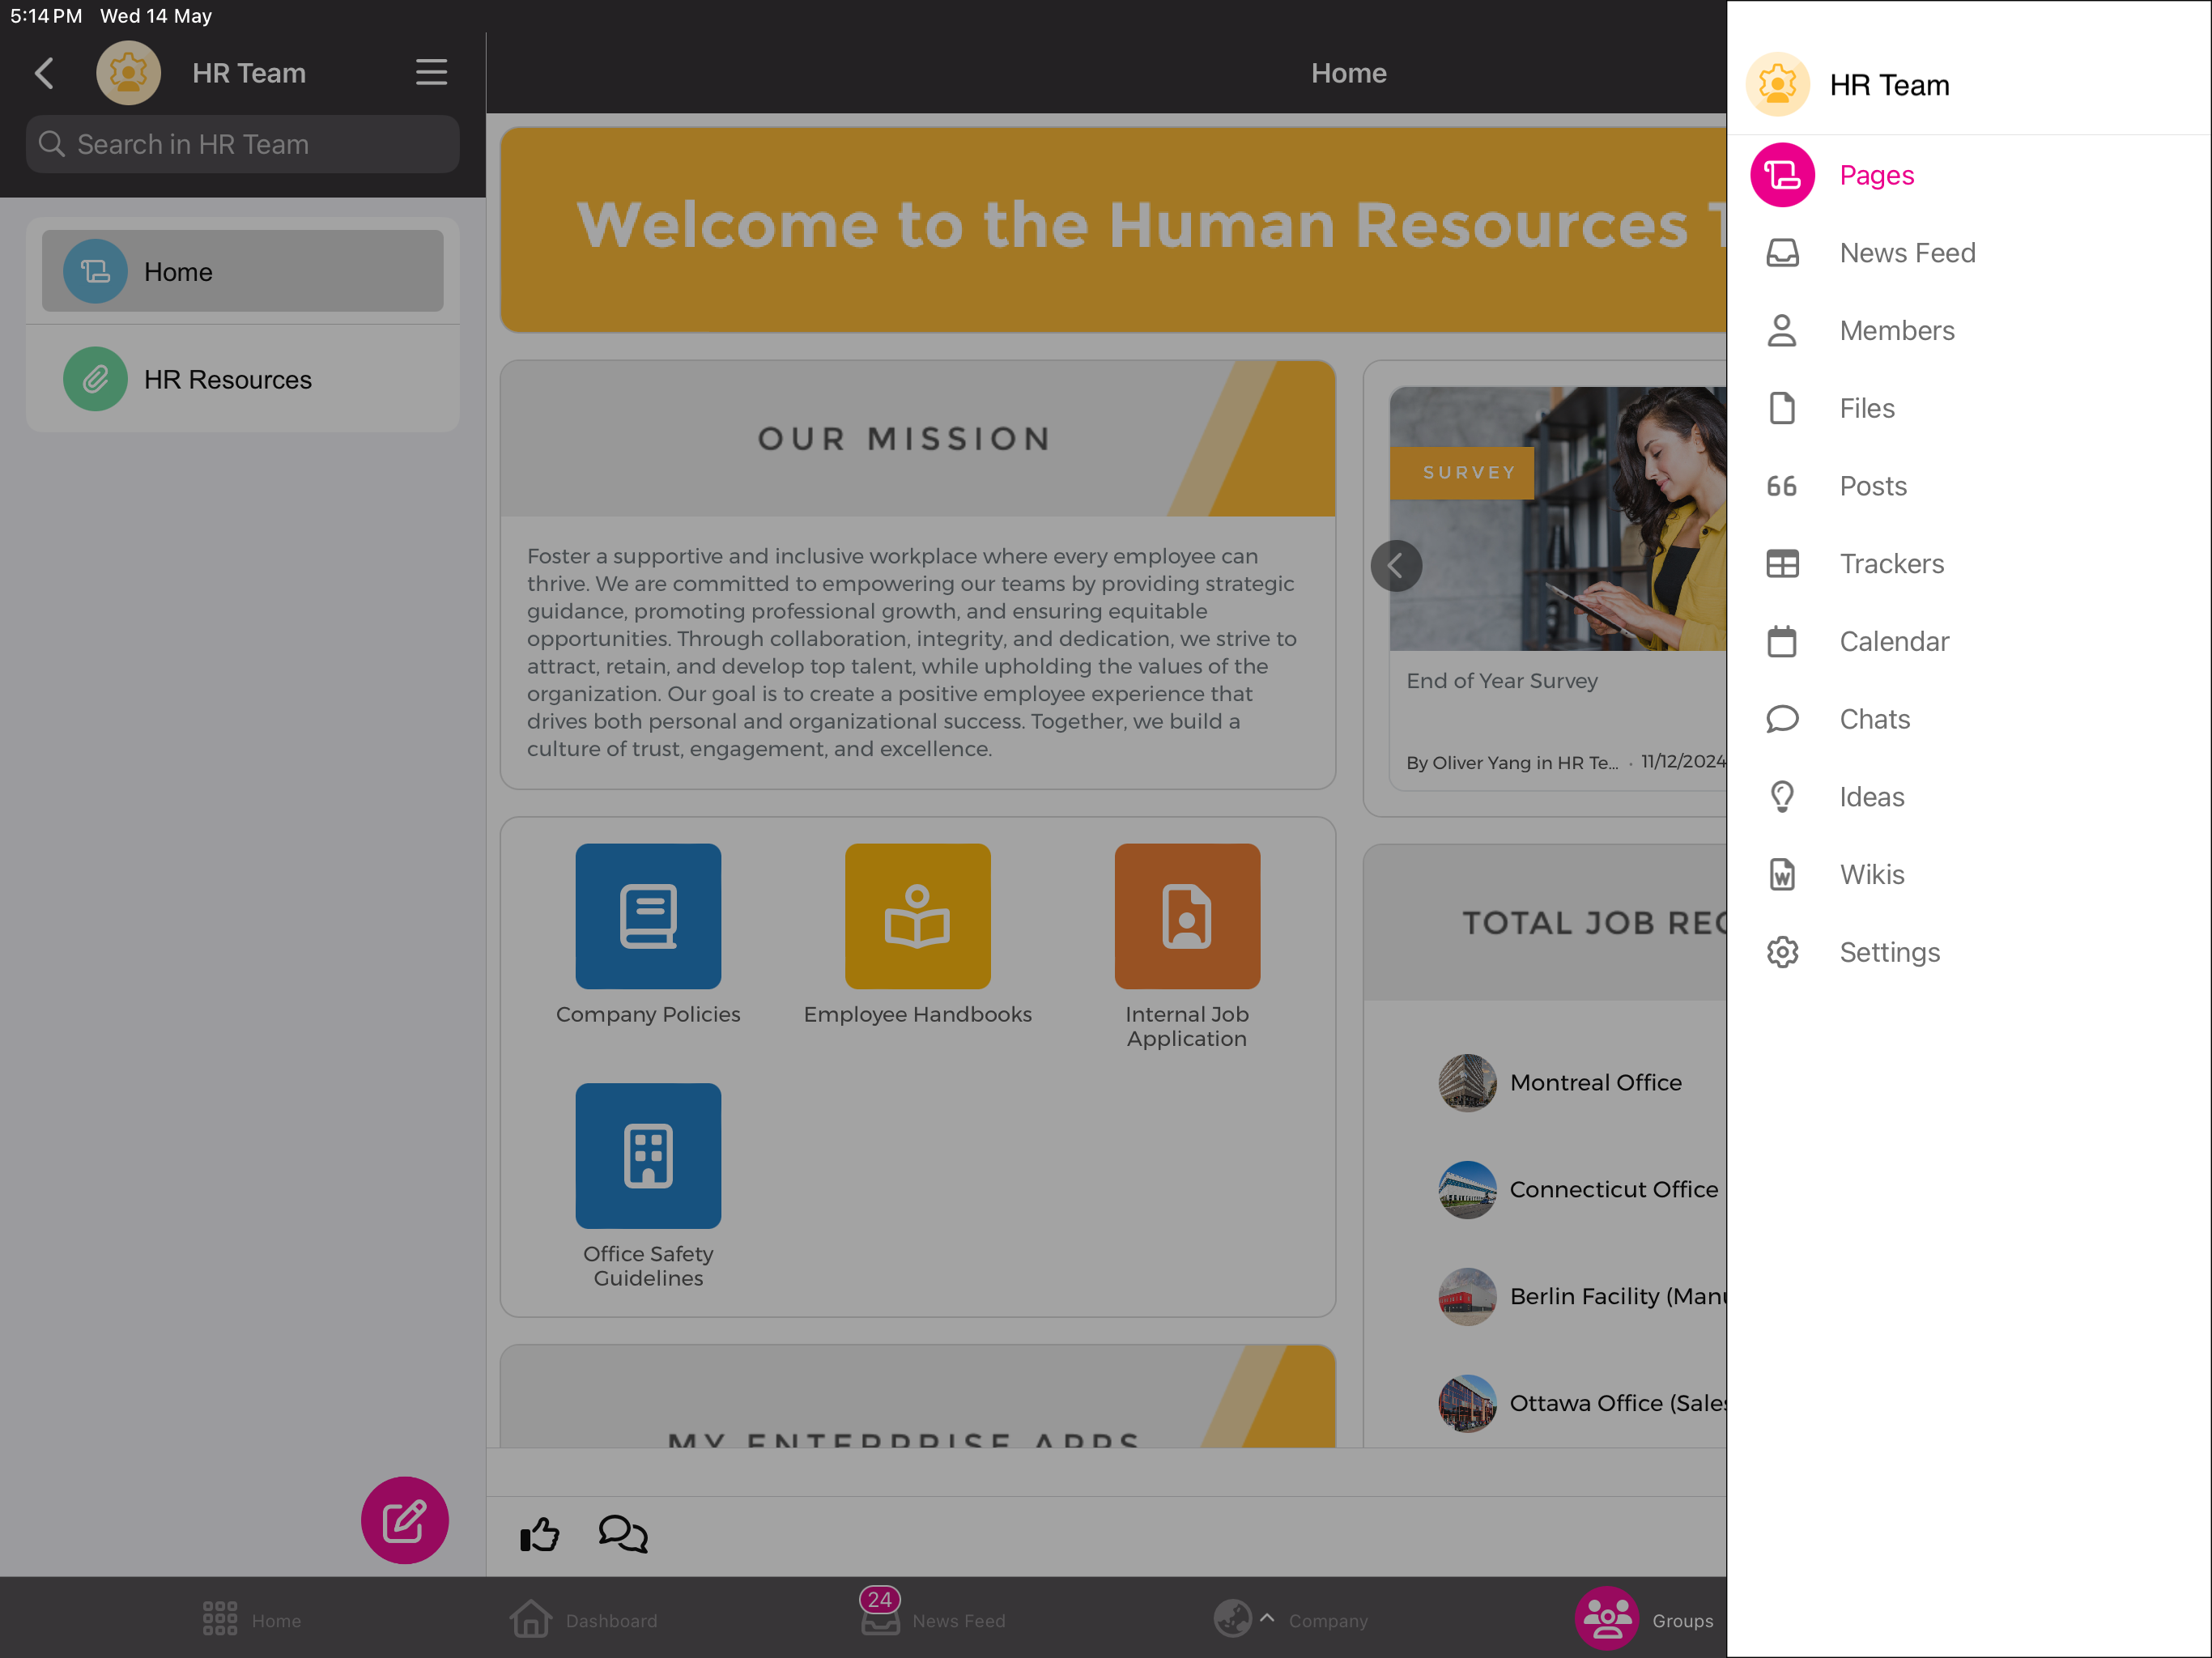Select Pages in the side menu
The width and height of the screenshot is (2212, 1658).
click(x=1875, y=175)
